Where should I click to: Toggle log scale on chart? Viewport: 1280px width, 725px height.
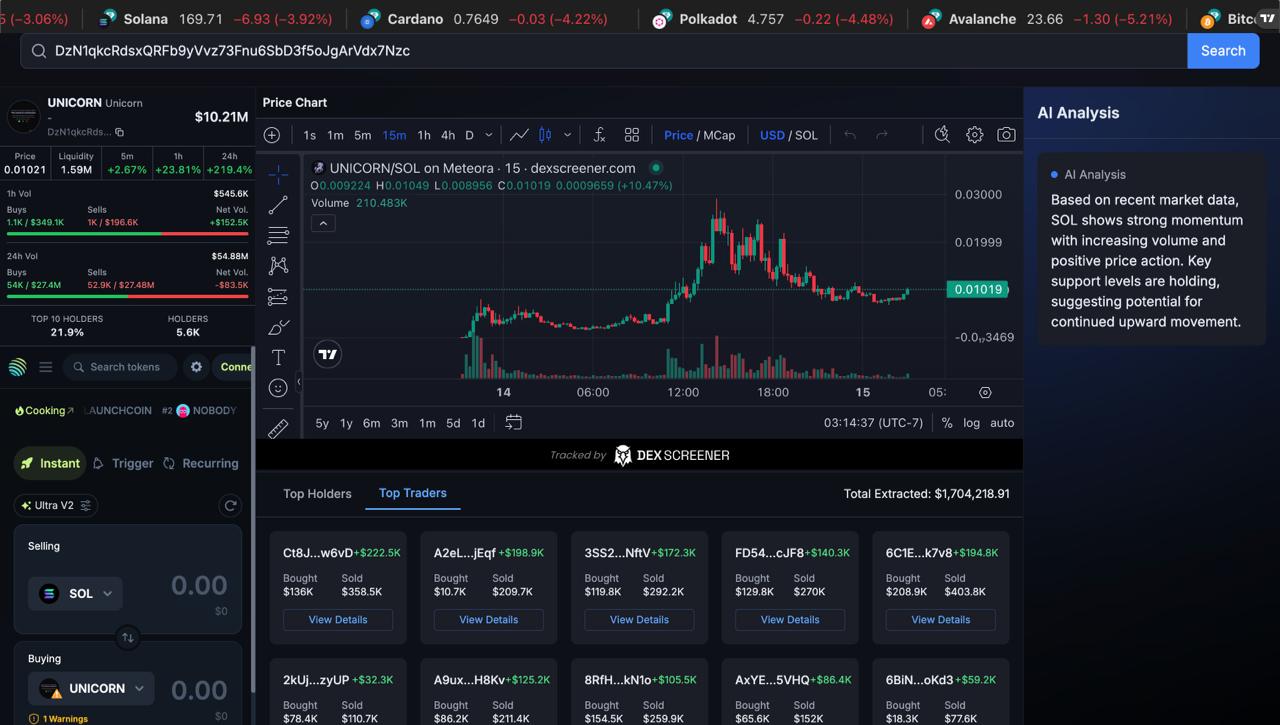(x=972, y=423)
